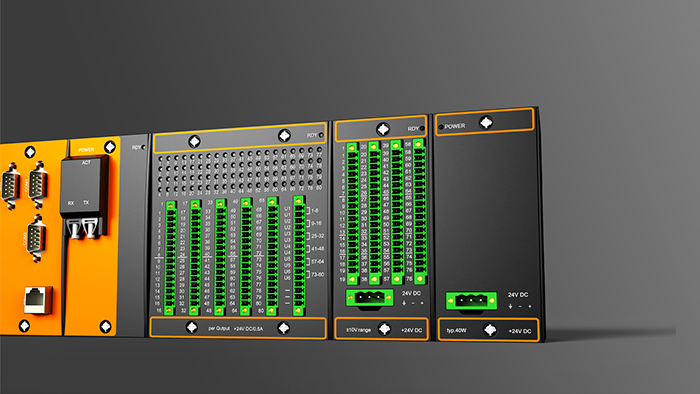This screenshot has height=394, width=700.
Task: Click the ±10V range label
Action: [x=358, y=330]
